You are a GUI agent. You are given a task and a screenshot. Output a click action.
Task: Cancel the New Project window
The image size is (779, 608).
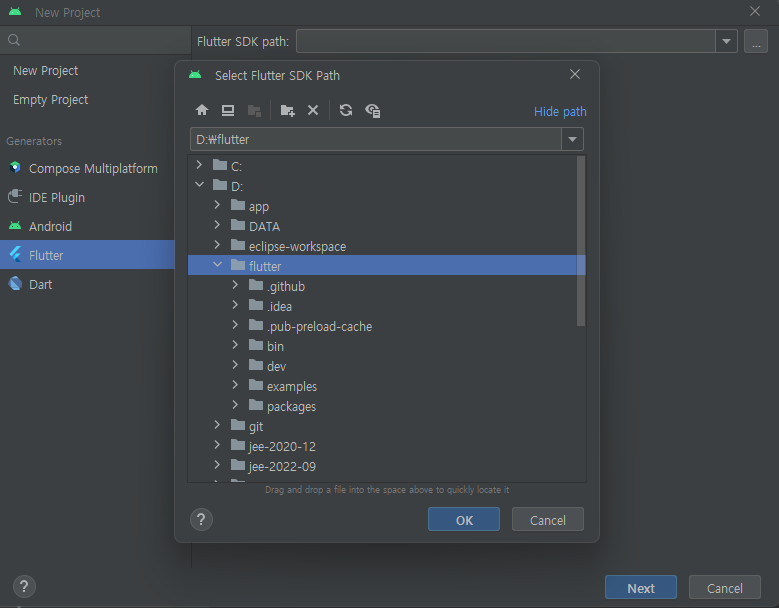tap(724, 588)
